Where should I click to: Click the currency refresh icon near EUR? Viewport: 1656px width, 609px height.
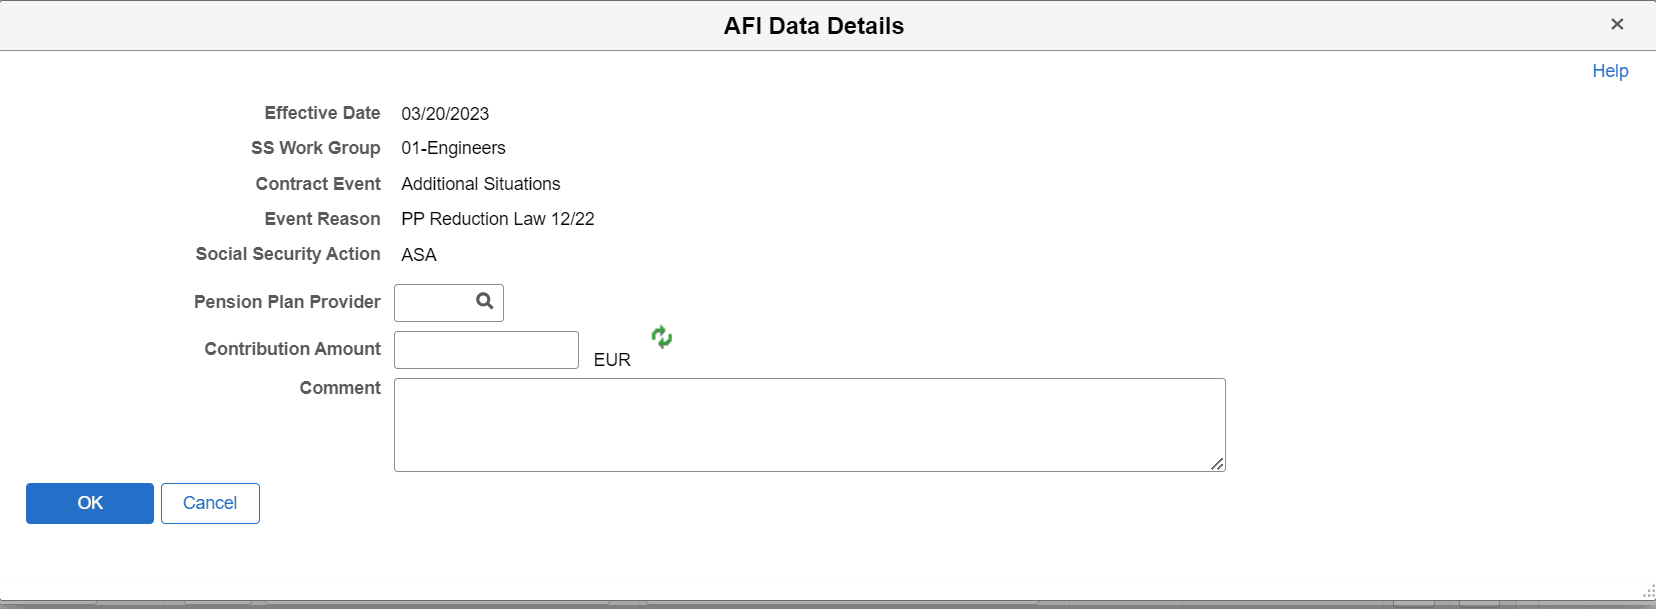click(663, 338)
